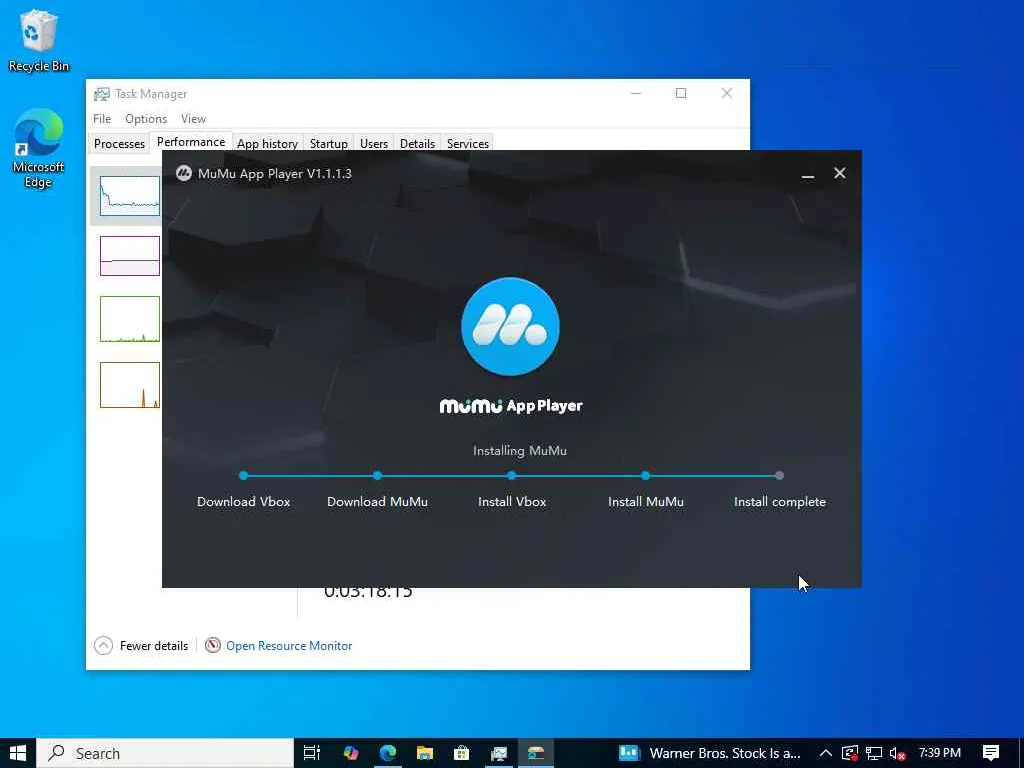Collapse Task Manager with Fewer details
1024x768 pixels.
click(142, 645)
